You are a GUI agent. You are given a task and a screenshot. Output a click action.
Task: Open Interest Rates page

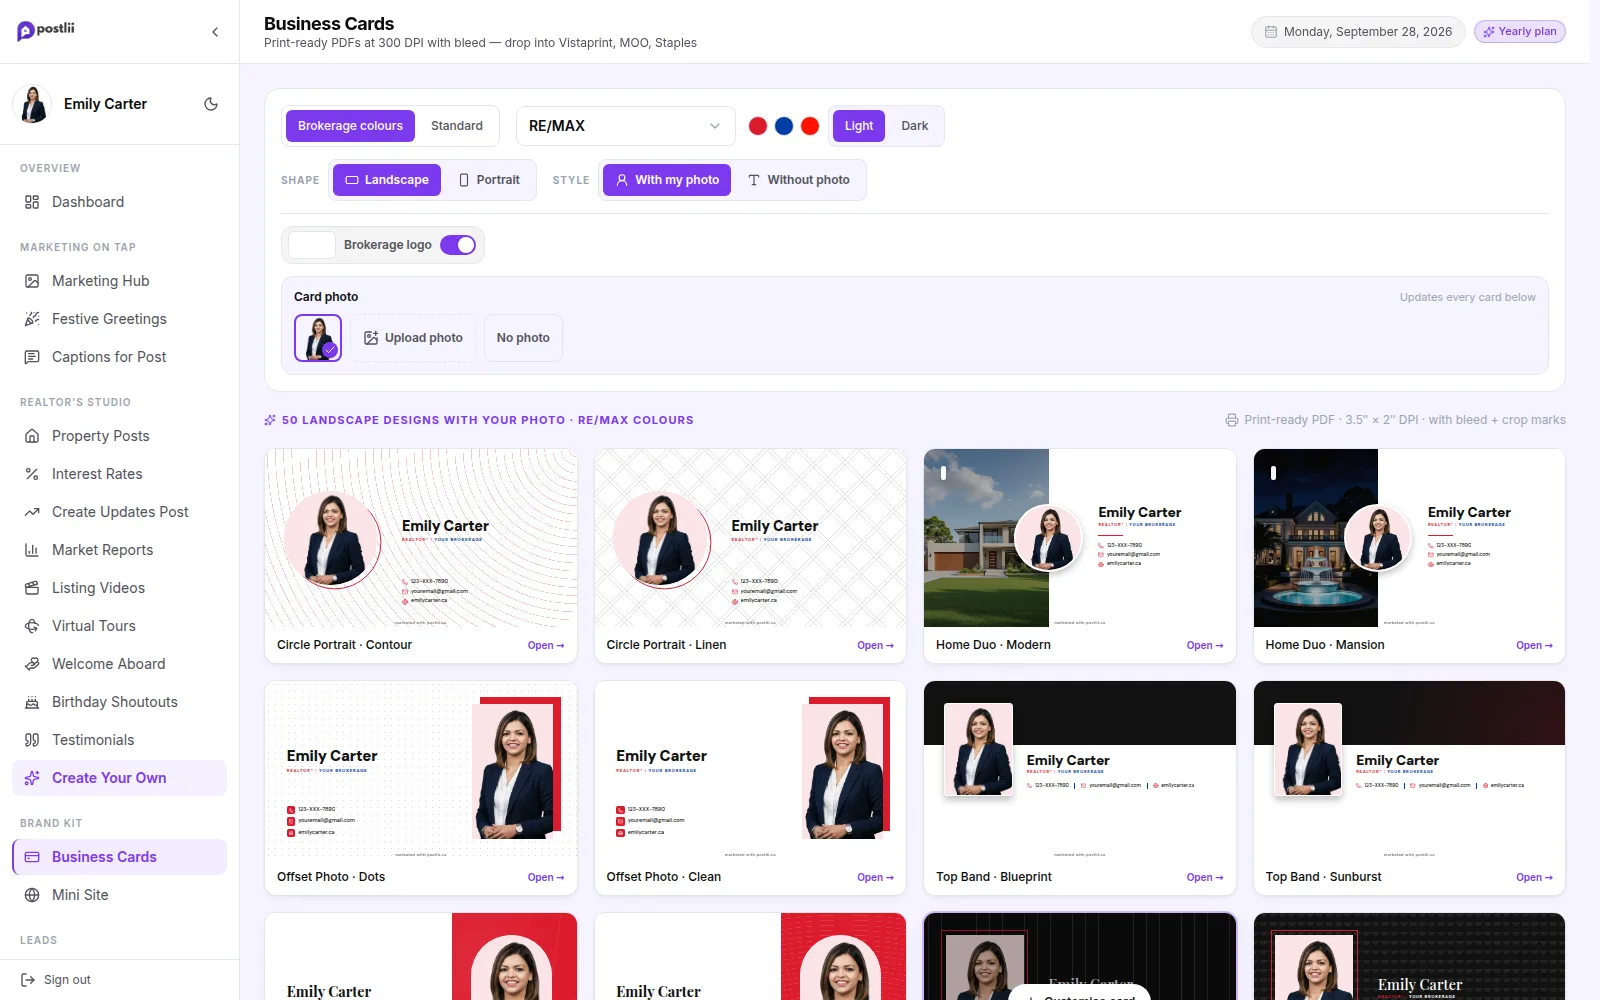119,474
